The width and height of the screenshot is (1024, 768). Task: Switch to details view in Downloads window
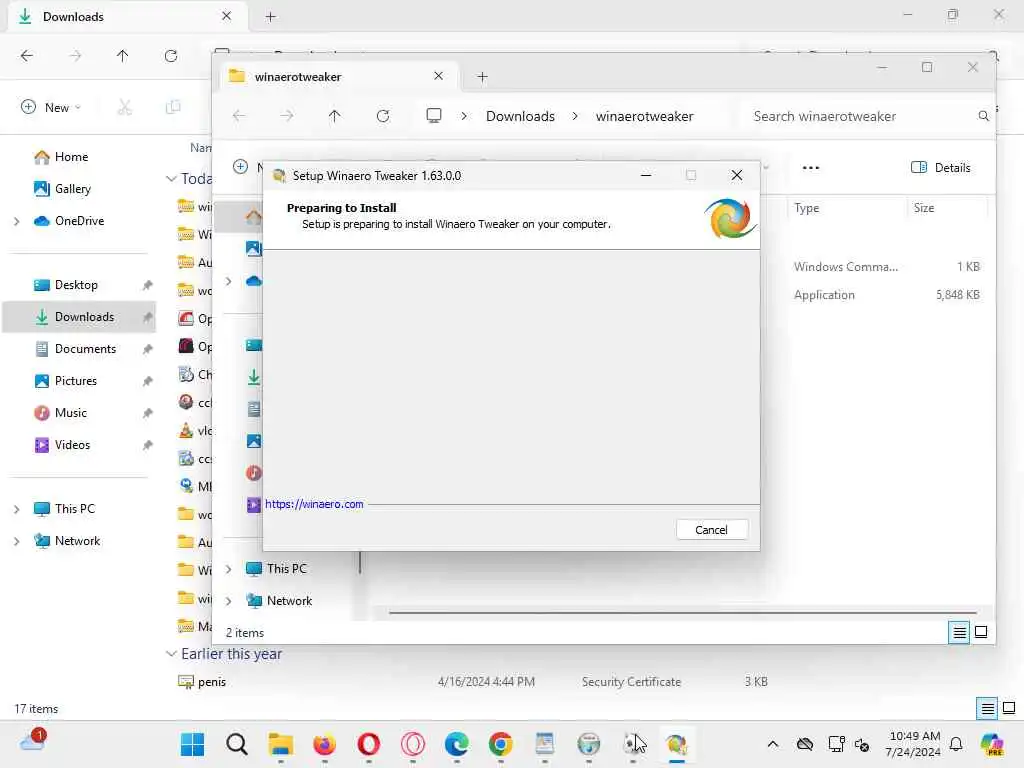coord(987,708)
